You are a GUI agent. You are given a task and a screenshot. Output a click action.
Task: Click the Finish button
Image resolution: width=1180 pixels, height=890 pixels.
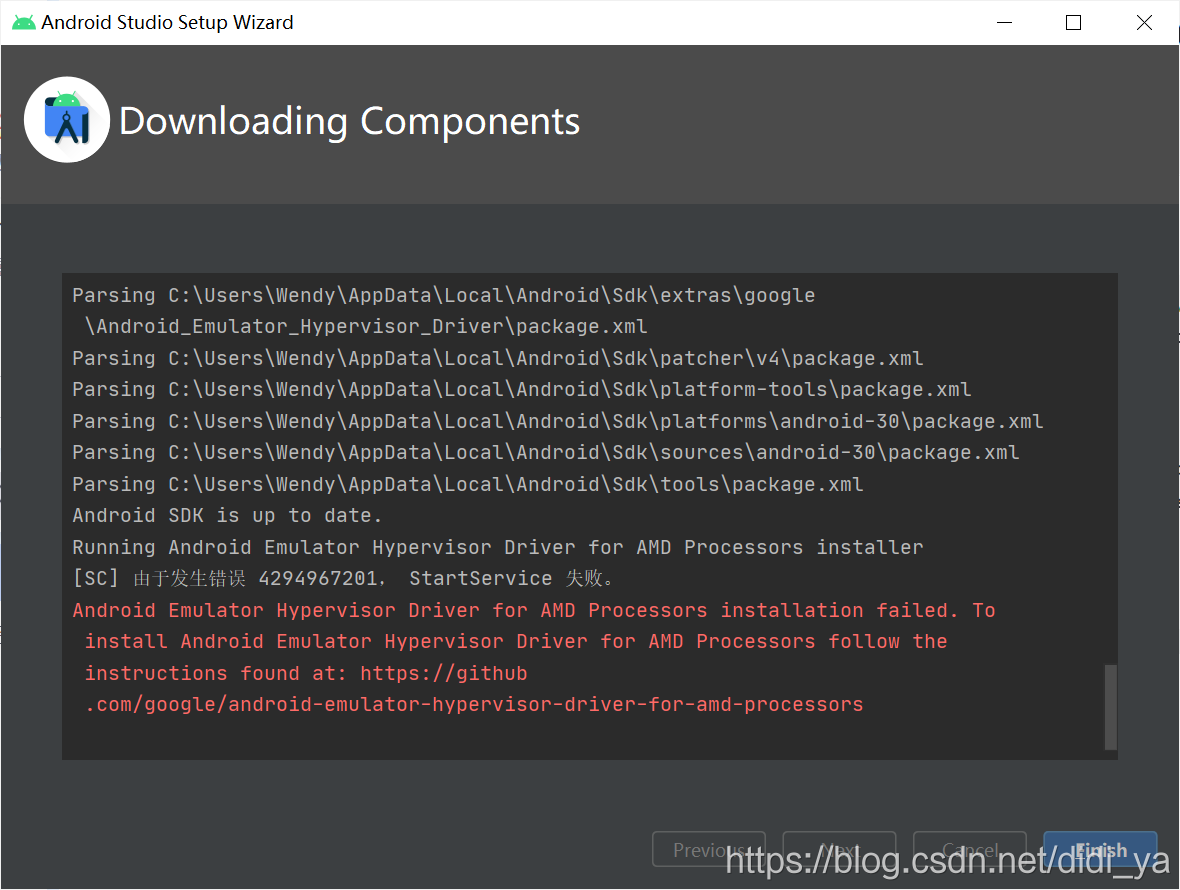tap(1099, 849)
